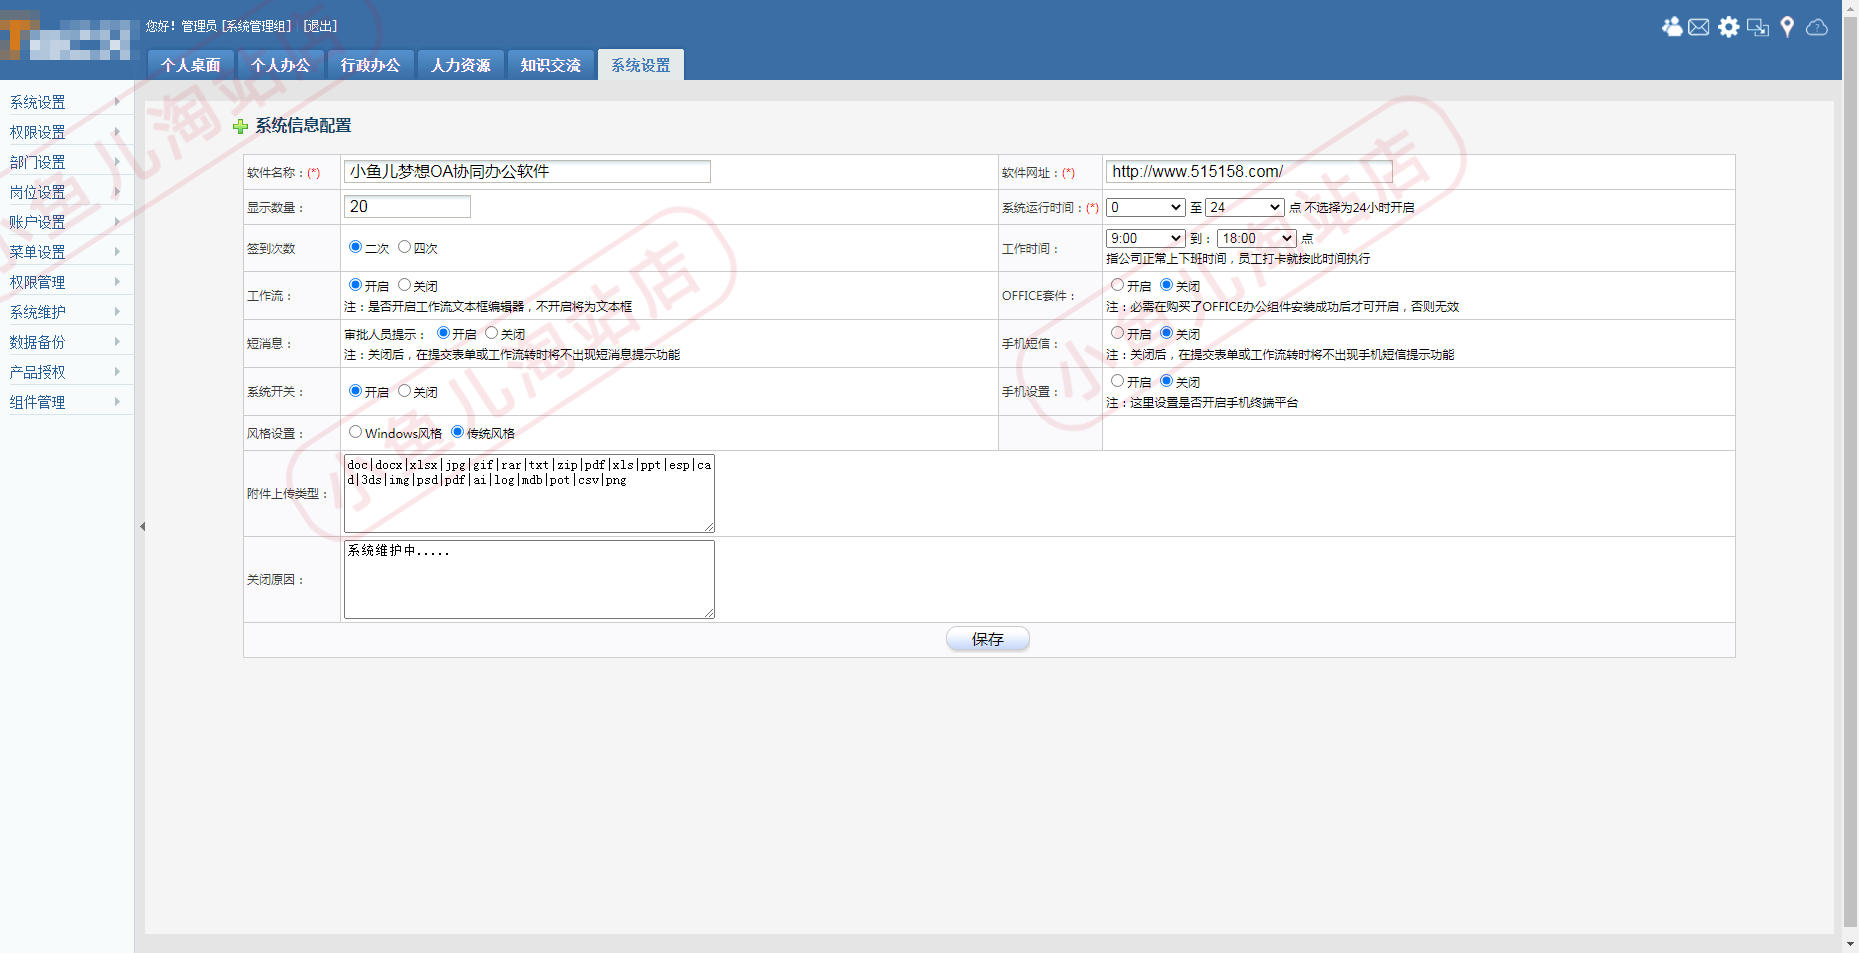Expand the 账户设置 sidebar item

tap(66, 222)
